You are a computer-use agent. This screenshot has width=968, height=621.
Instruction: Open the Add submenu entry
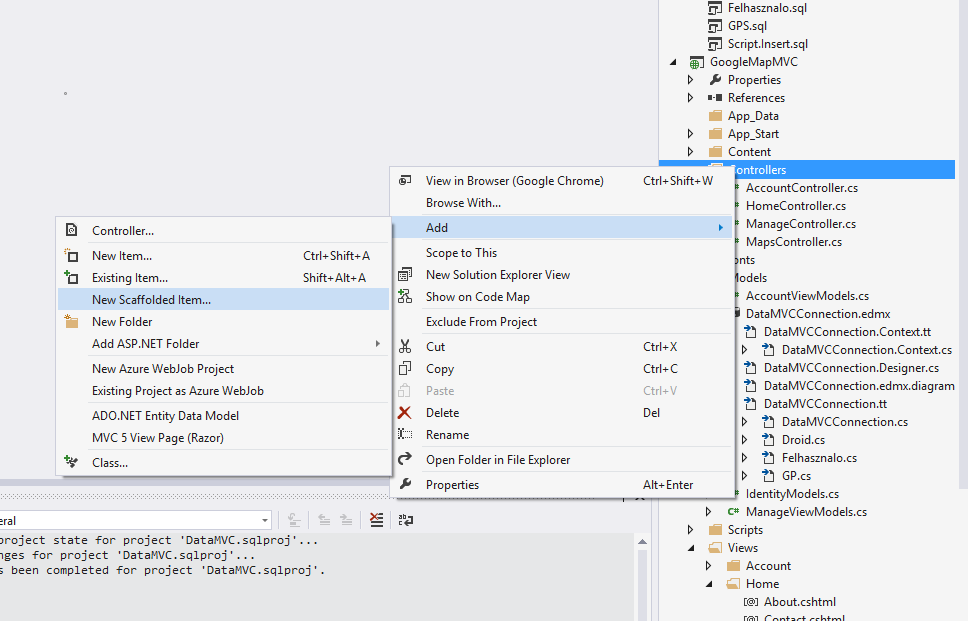click(562, 228)
